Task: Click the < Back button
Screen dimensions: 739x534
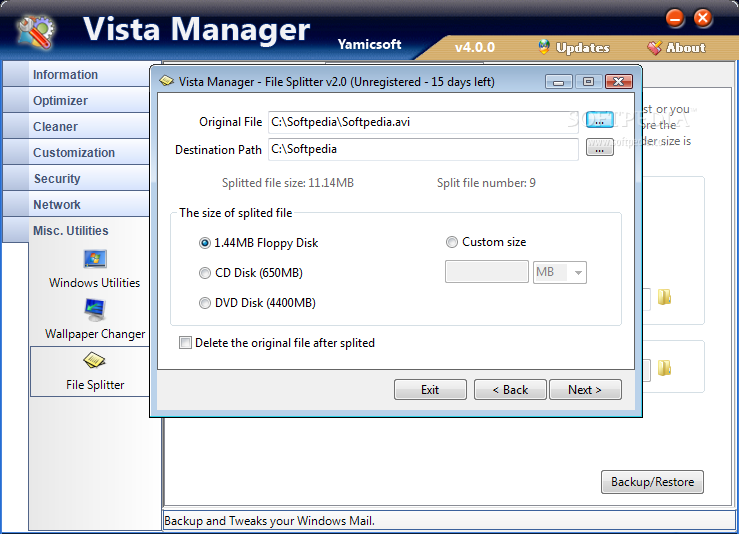Action: click(x=510, y=390)
